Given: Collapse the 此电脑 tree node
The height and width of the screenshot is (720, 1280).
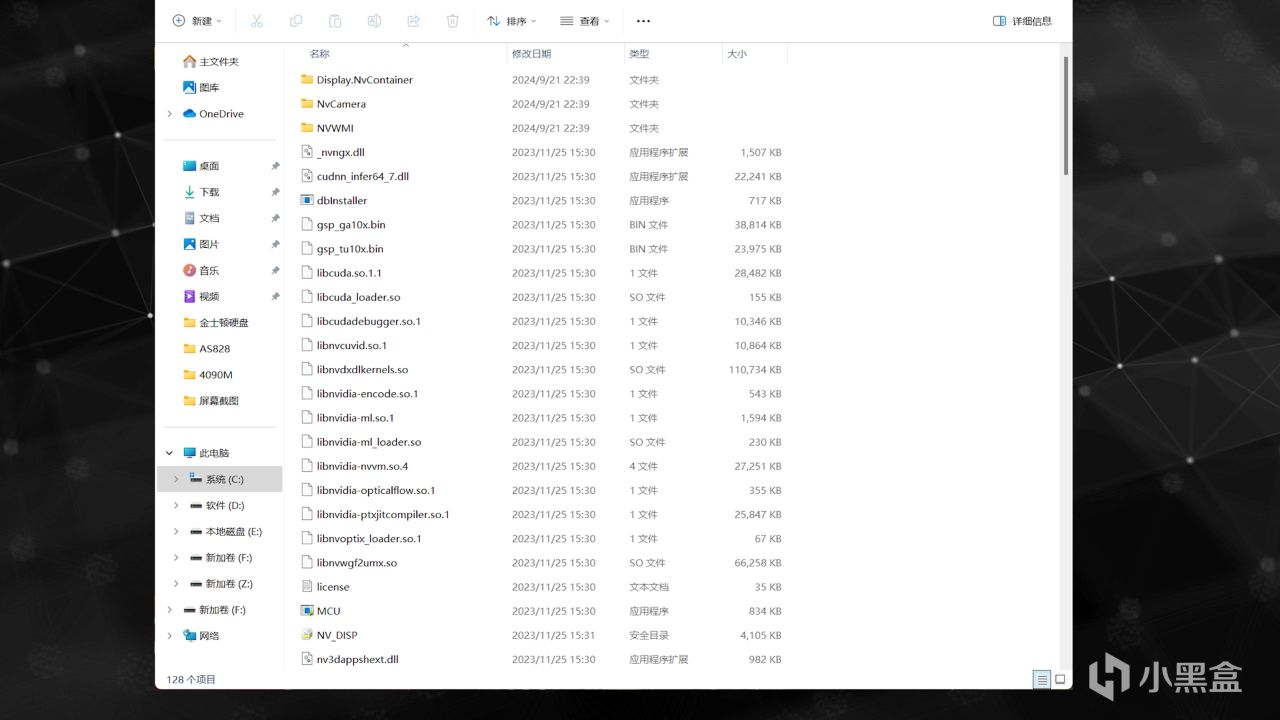Looking at the screenshot, I should click(169, 453).
